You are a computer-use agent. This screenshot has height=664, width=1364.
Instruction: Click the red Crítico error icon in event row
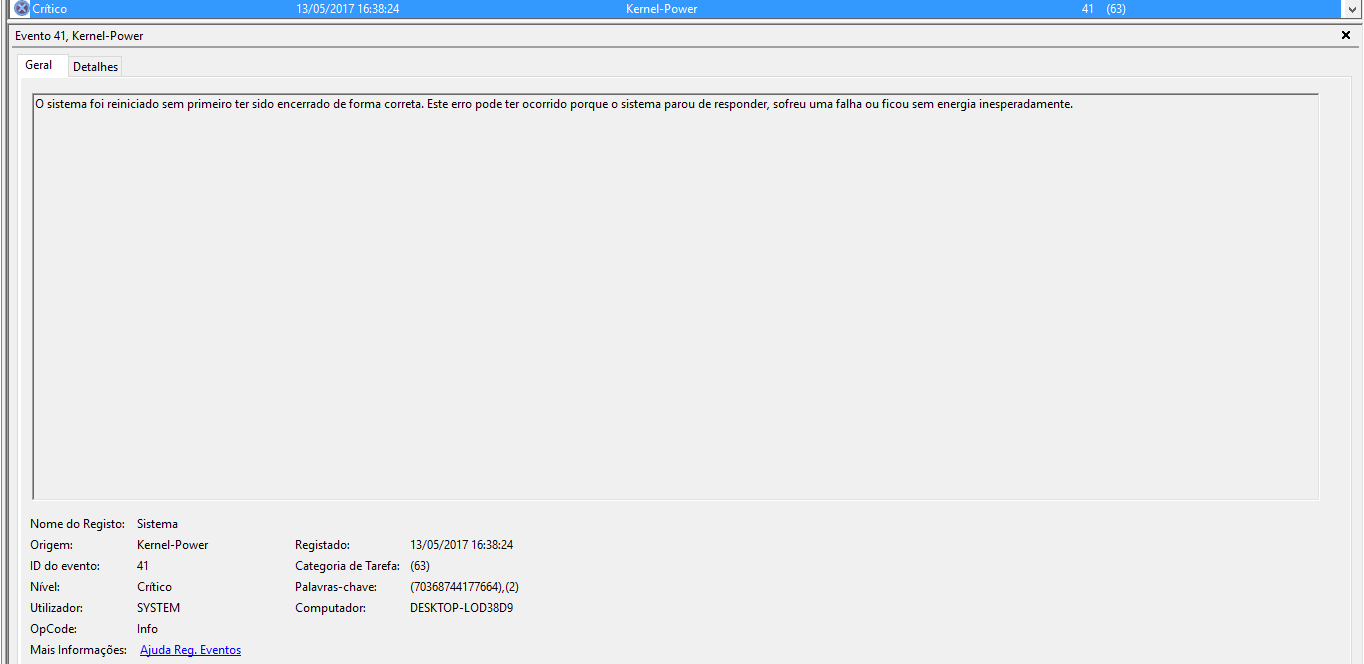pos(22,8)
